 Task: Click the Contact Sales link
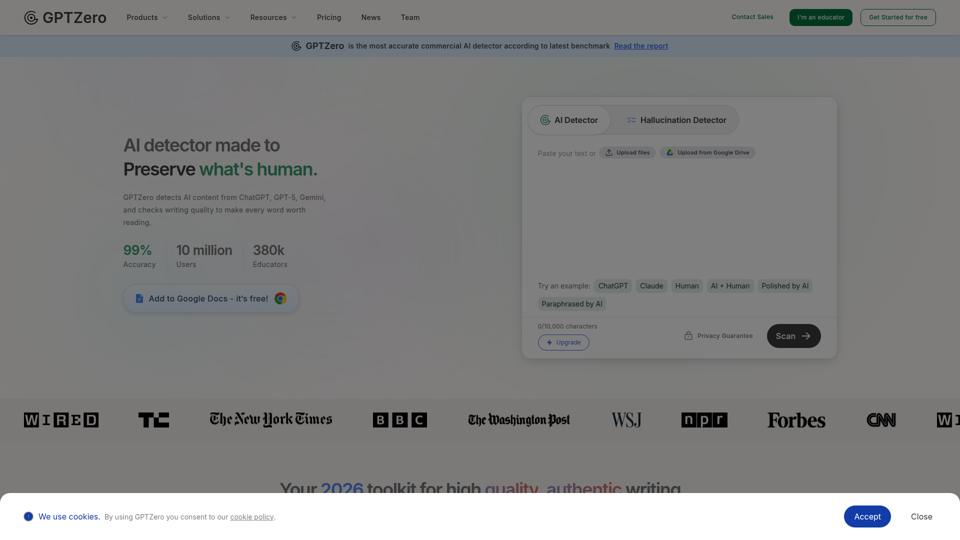tap(752, 17)
